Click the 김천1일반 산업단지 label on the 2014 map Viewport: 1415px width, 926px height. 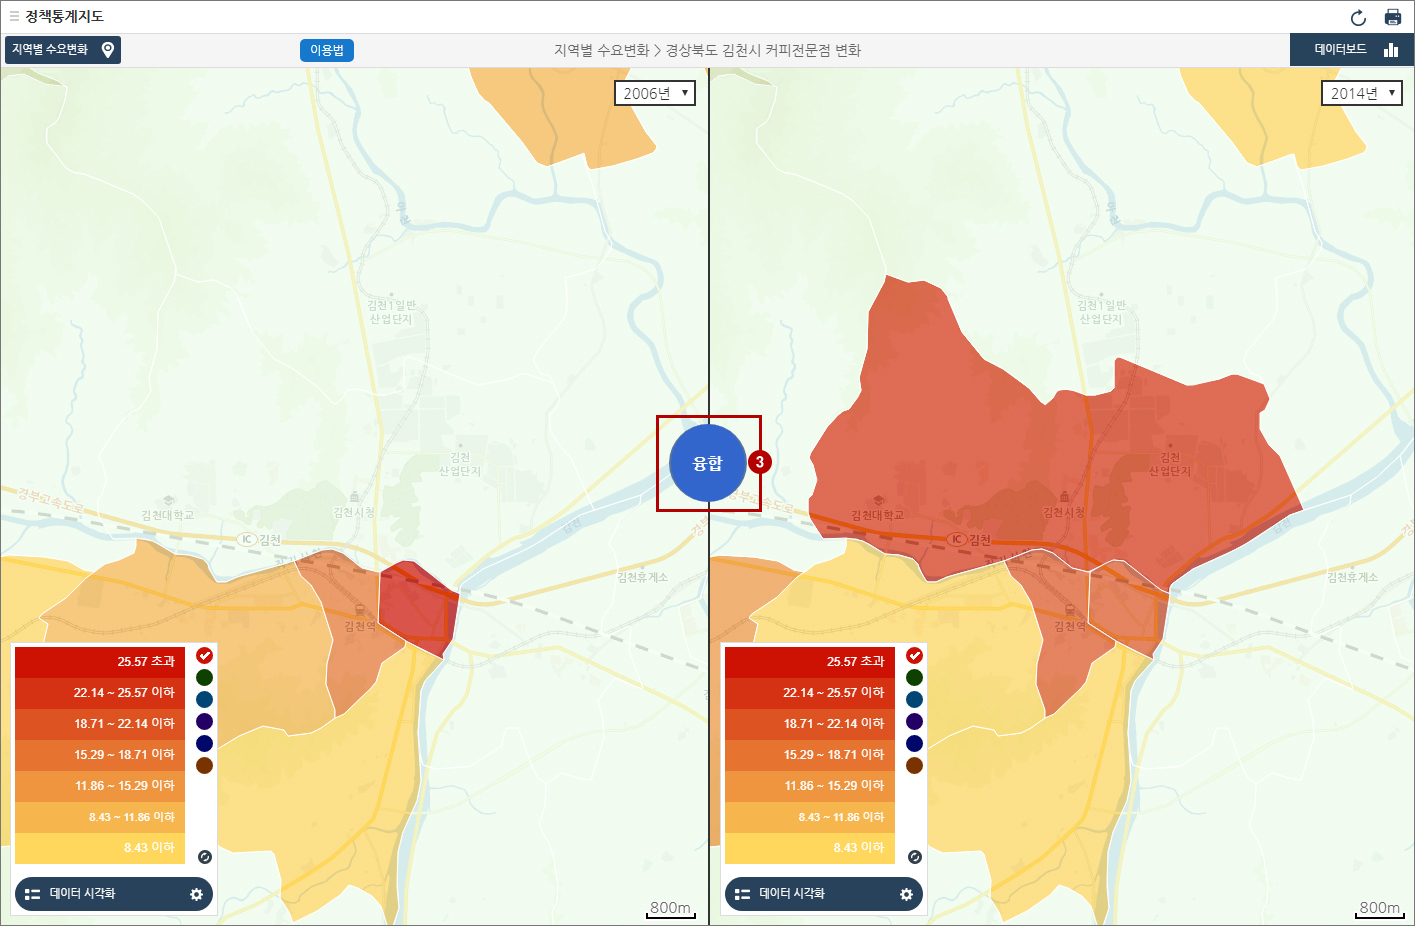[1101, 312]
